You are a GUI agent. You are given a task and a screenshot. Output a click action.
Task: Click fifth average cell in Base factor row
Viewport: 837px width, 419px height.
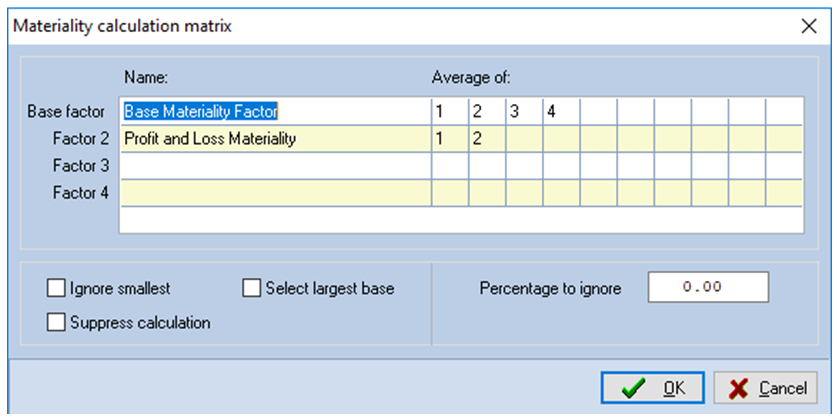598,112
